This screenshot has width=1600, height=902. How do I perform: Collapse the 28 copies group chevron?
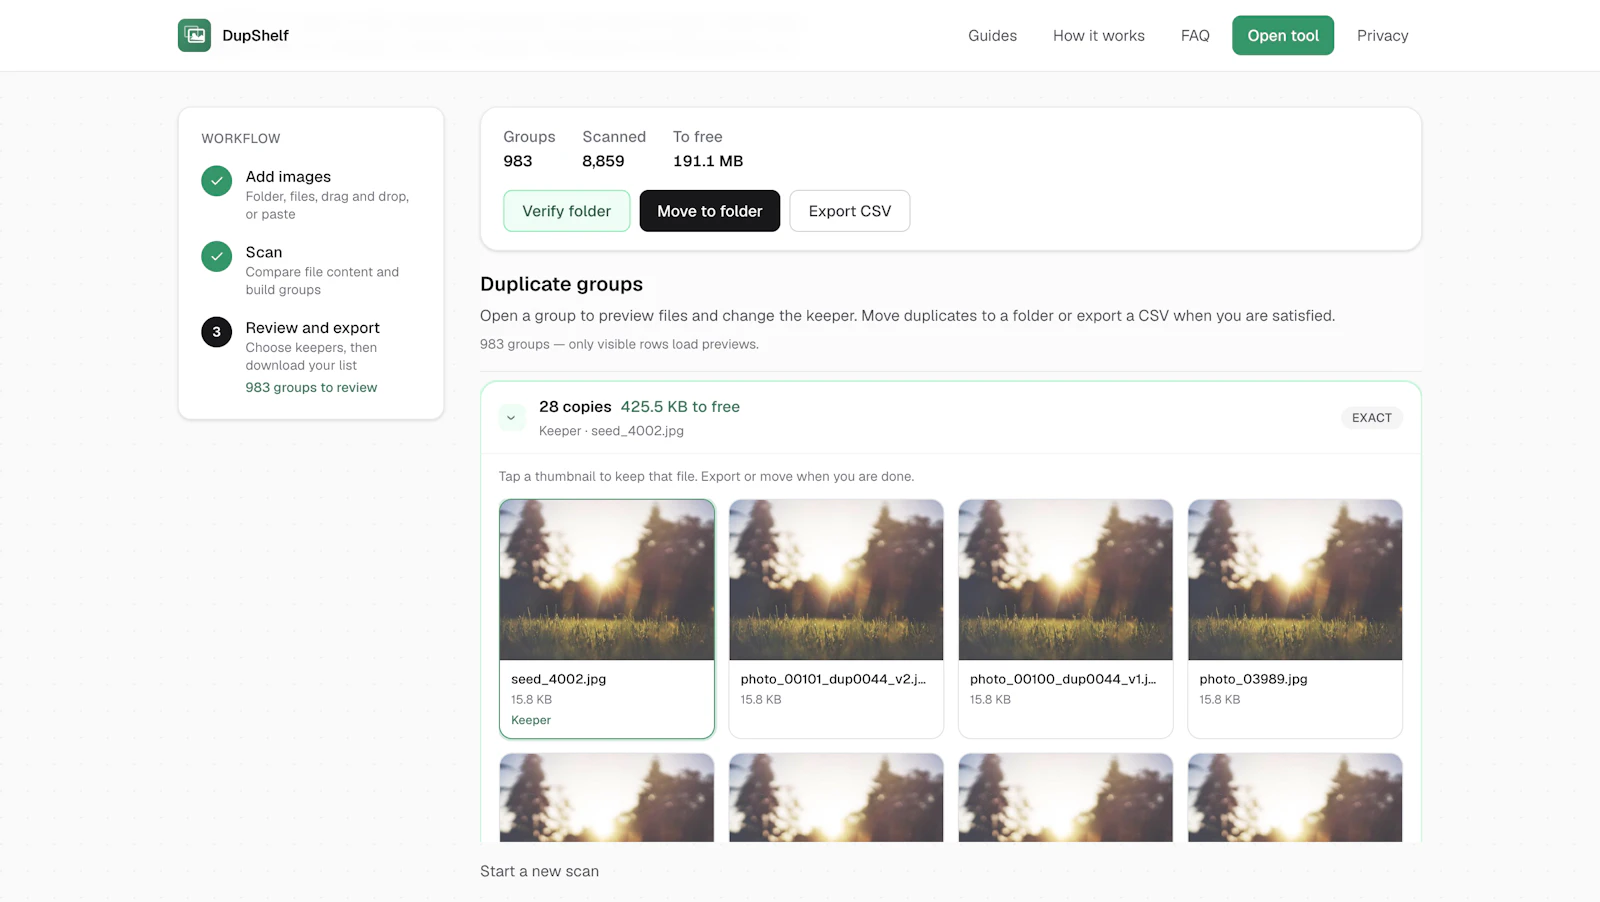tap(511, 418)
